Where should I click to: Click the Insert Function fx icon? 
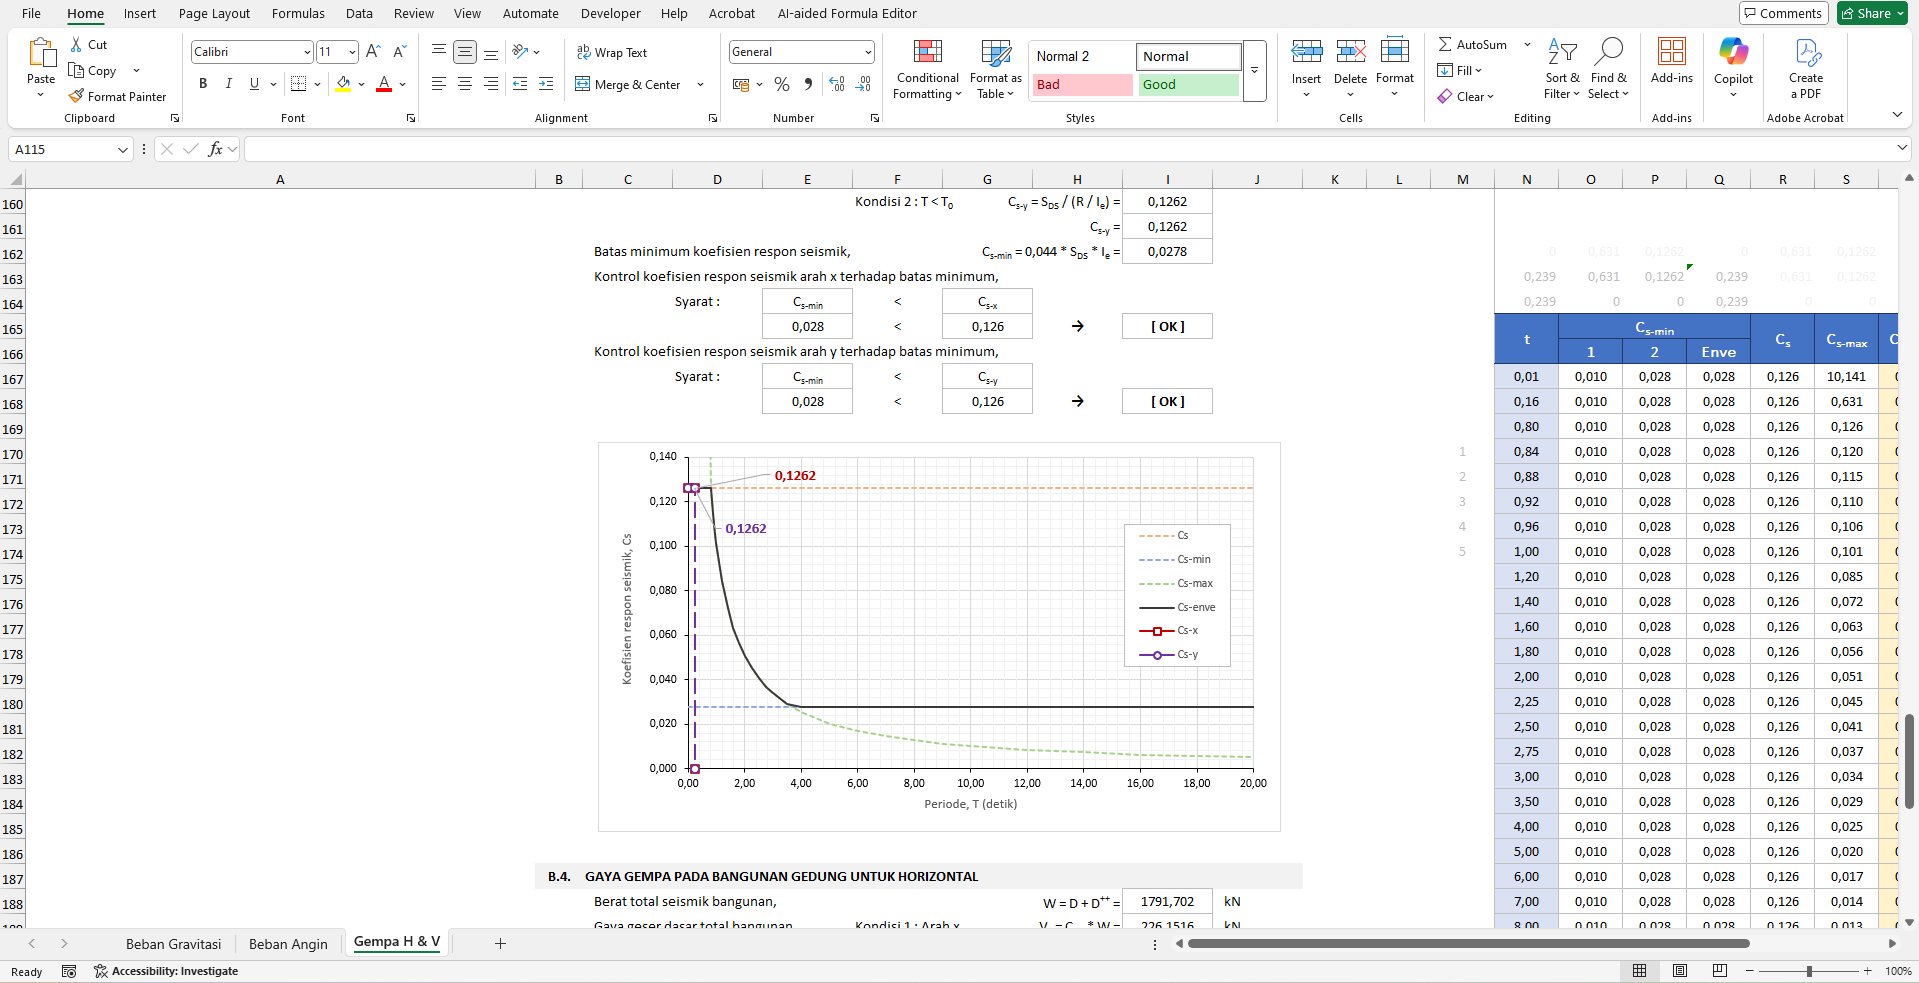(x=215, y=149)
